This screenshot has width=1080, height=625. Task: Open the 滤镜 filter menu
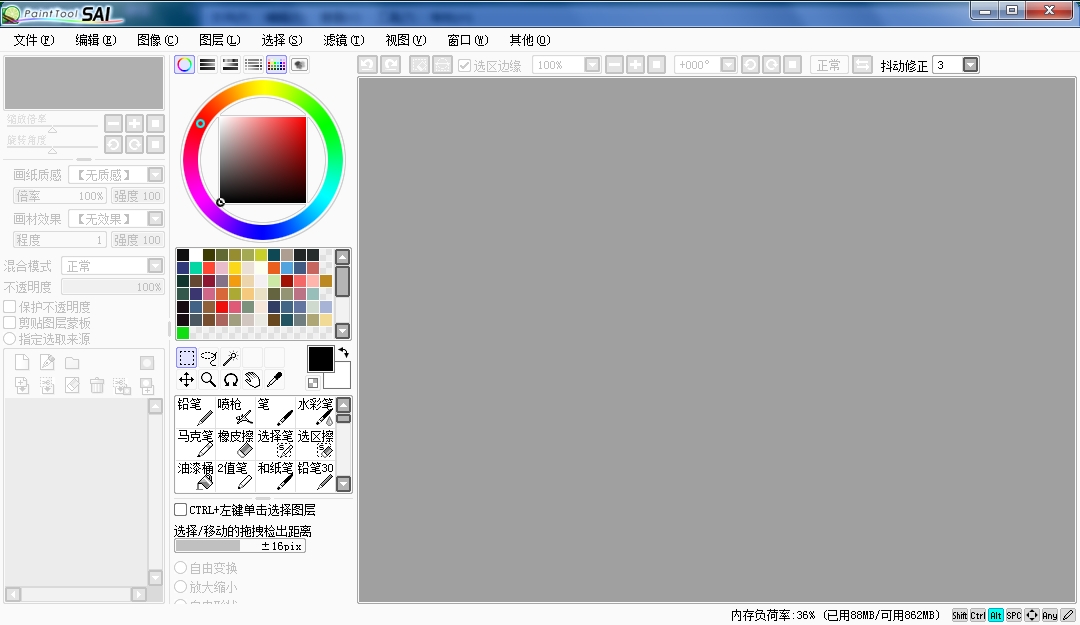343,40
